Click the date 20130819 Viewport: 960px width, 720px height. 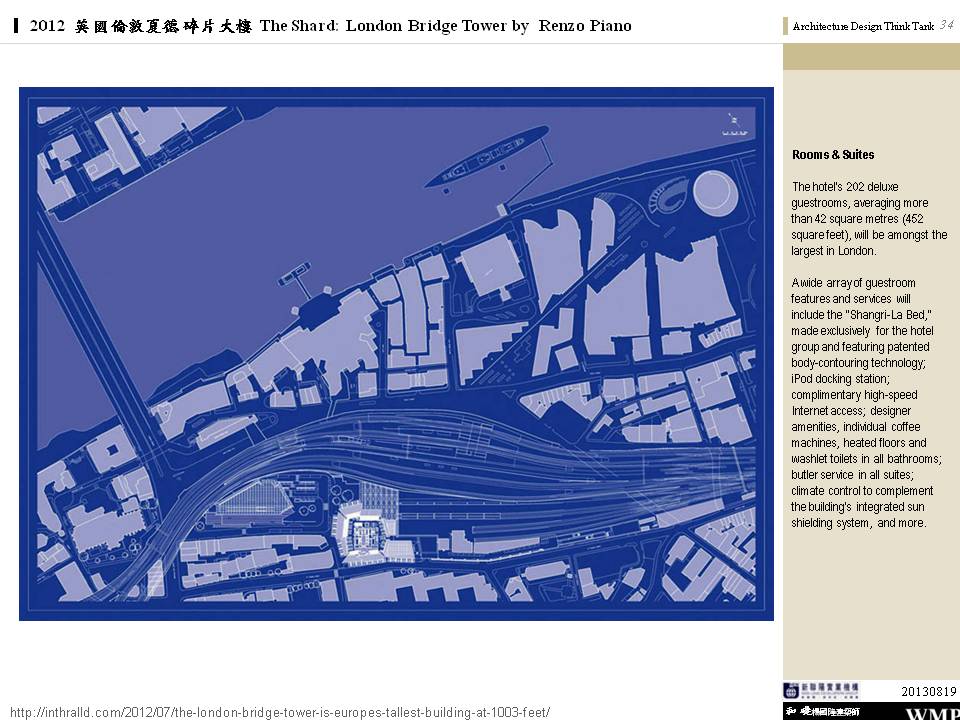point(929,691)
